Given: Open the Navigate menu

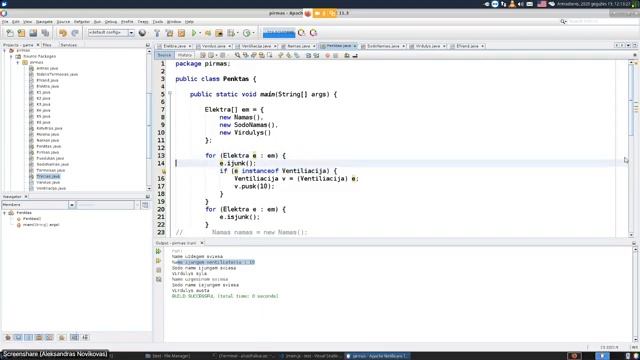Looking at the screenshot, I should [44, 22].
